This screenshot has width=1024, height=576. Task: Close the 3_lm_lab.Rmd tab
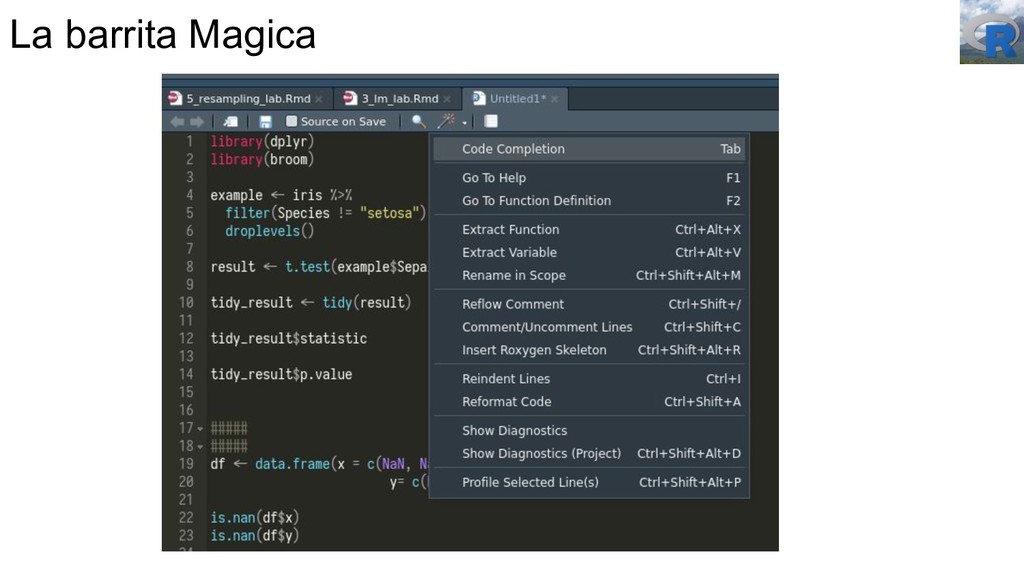447,99
